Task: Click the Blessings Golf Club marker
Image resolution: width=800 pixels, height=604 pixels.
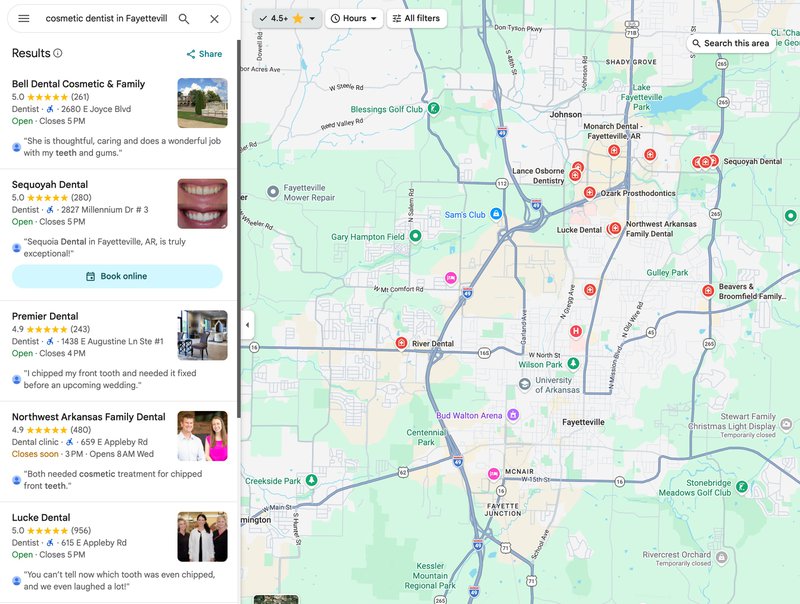Action: (434, 108)
